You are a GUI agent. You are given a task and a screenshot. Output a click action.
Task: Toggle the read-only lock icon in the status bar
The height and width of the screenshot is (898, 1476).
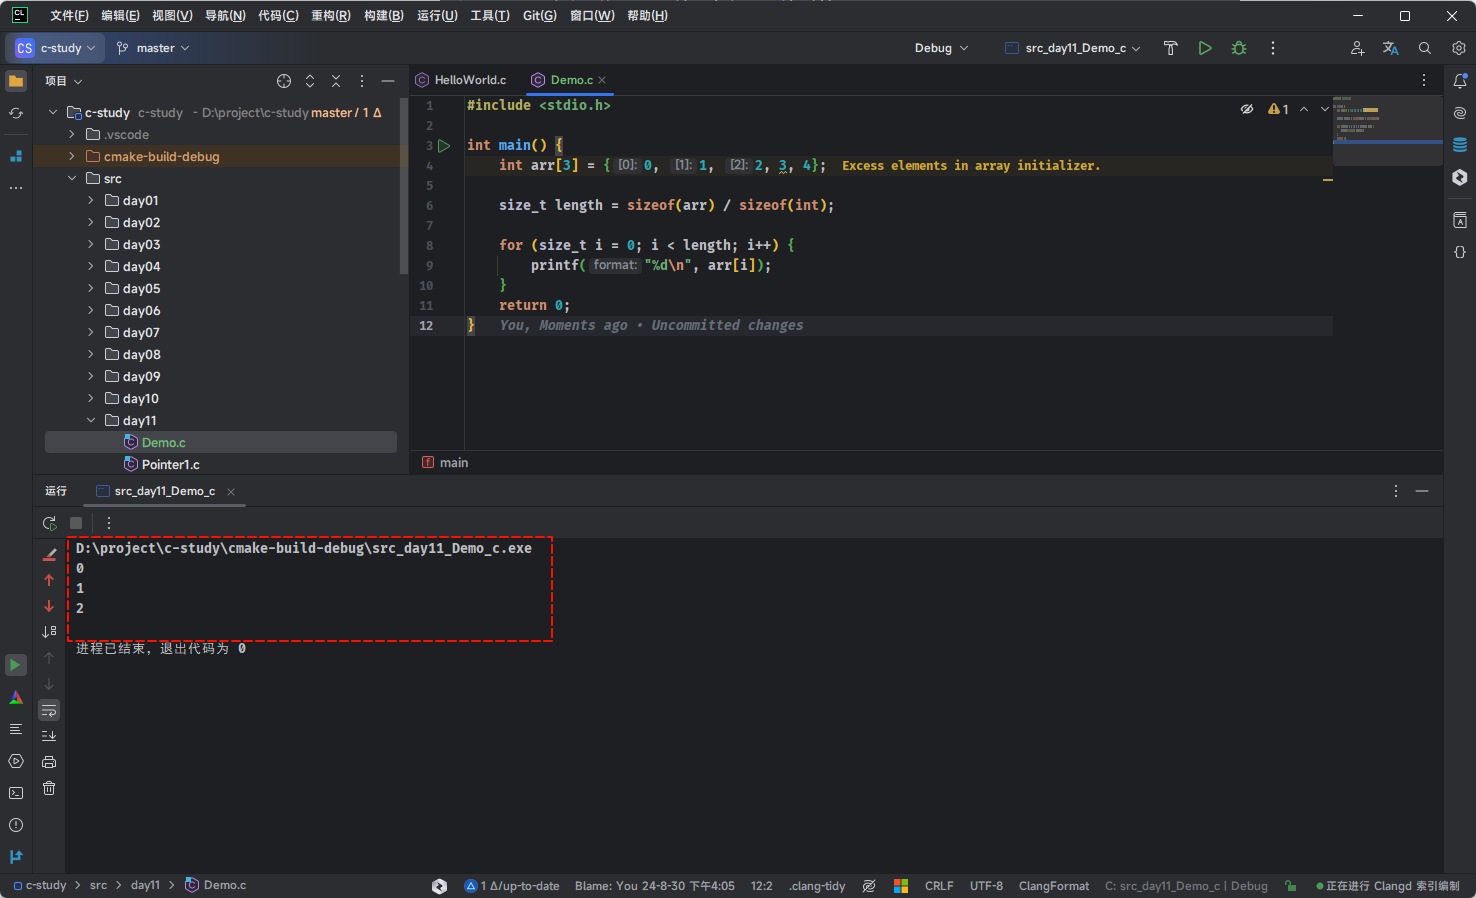click(x=1291, y=886)
